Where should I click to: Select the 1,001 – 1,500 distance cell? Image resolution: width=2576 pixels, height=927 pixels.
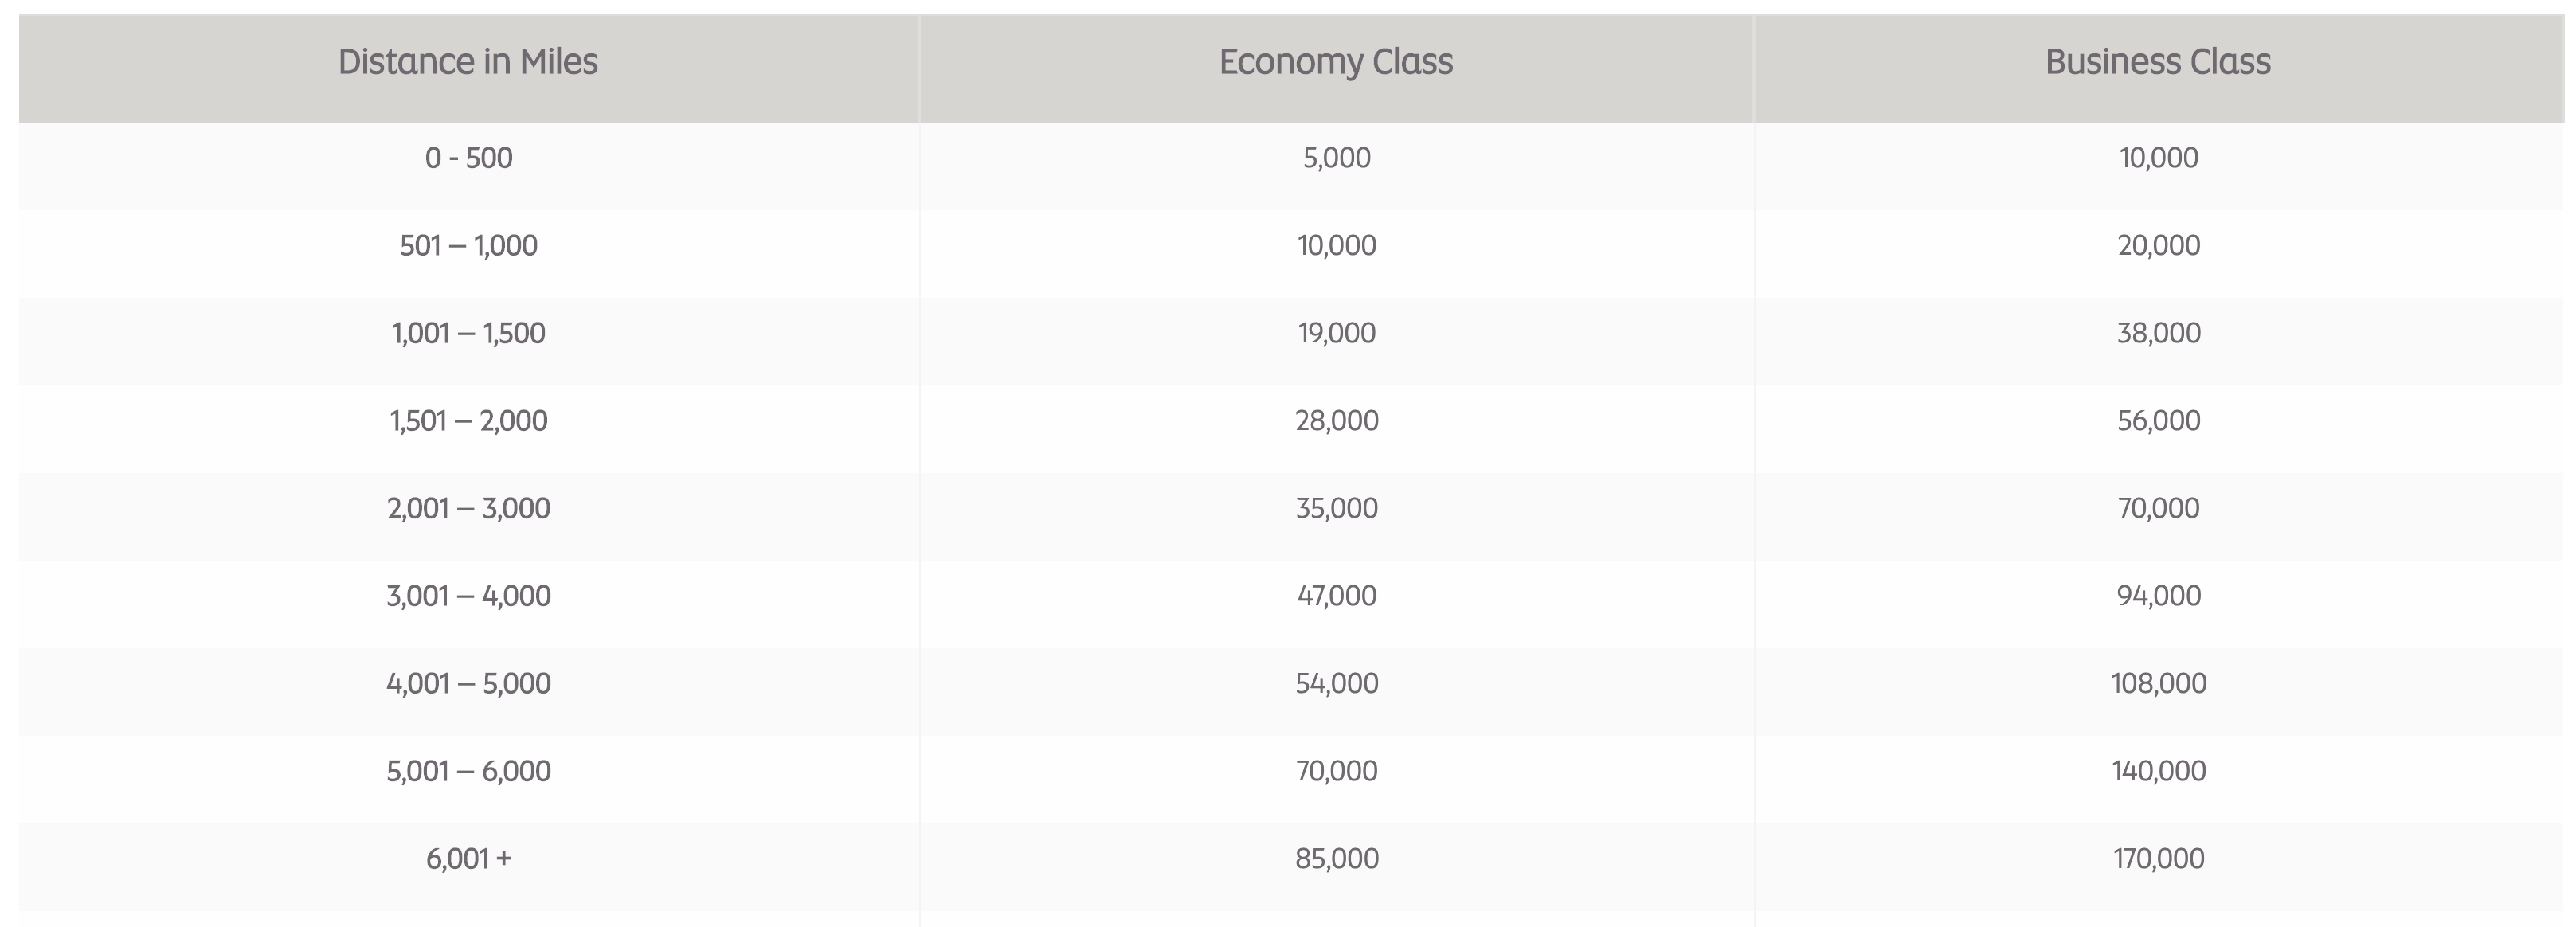click(468, 333)
